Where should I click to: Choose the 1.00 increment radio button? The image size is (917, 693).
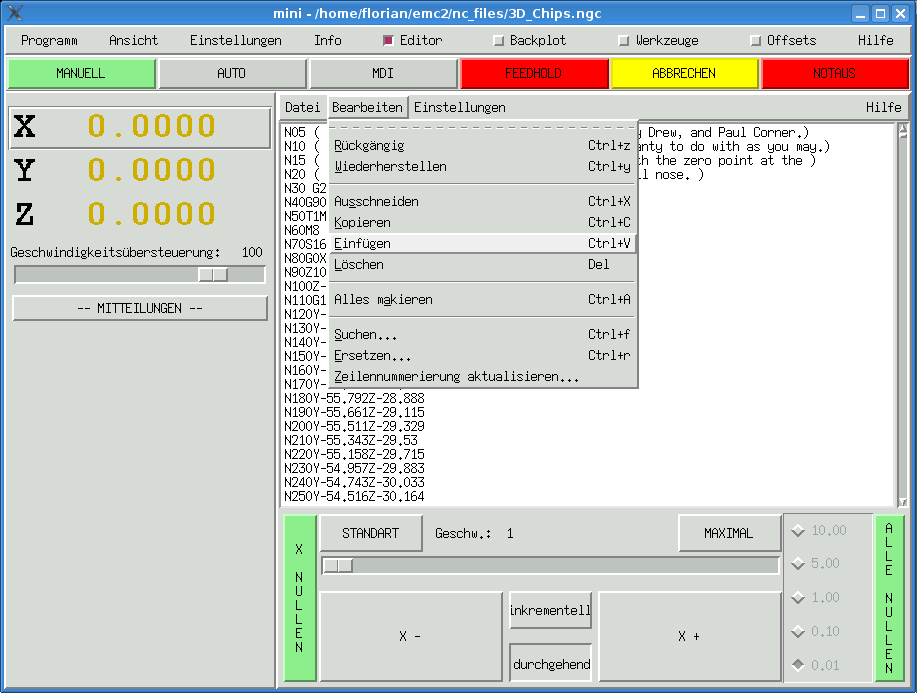pos(798,598)
